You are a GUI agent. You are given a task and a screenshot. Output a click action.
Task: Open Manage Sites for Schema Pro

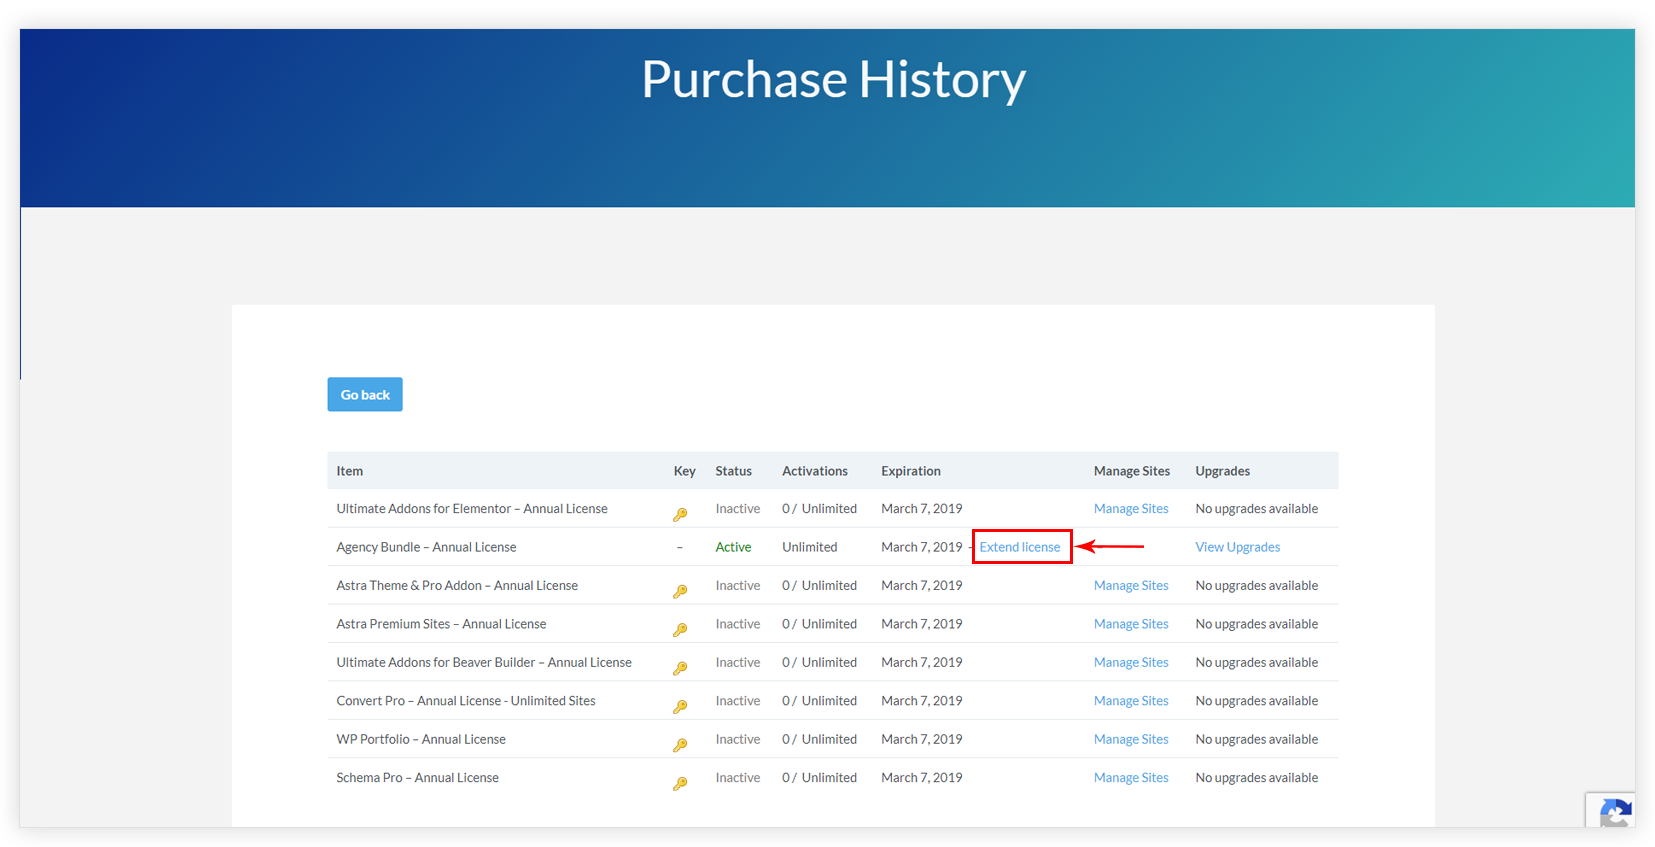point(1131,778)
